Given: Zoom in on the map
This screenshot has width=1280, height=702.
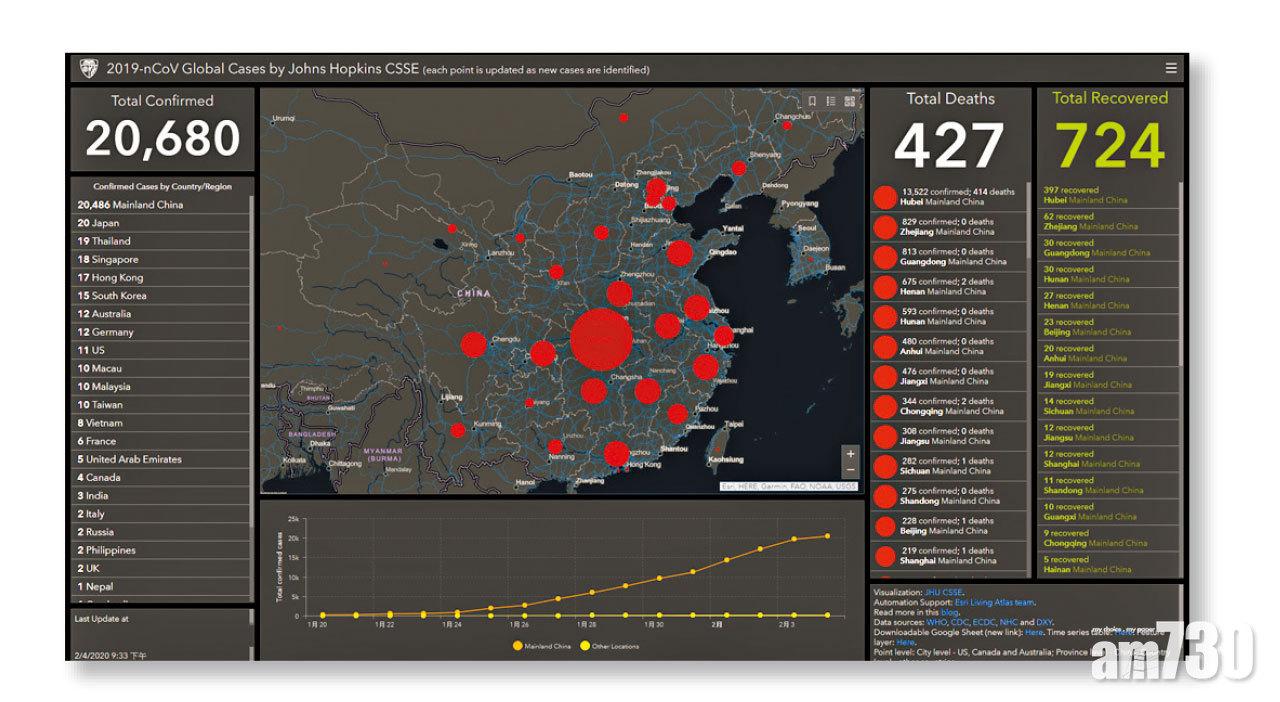Looking at the screenshot, I should pos(850,453).
